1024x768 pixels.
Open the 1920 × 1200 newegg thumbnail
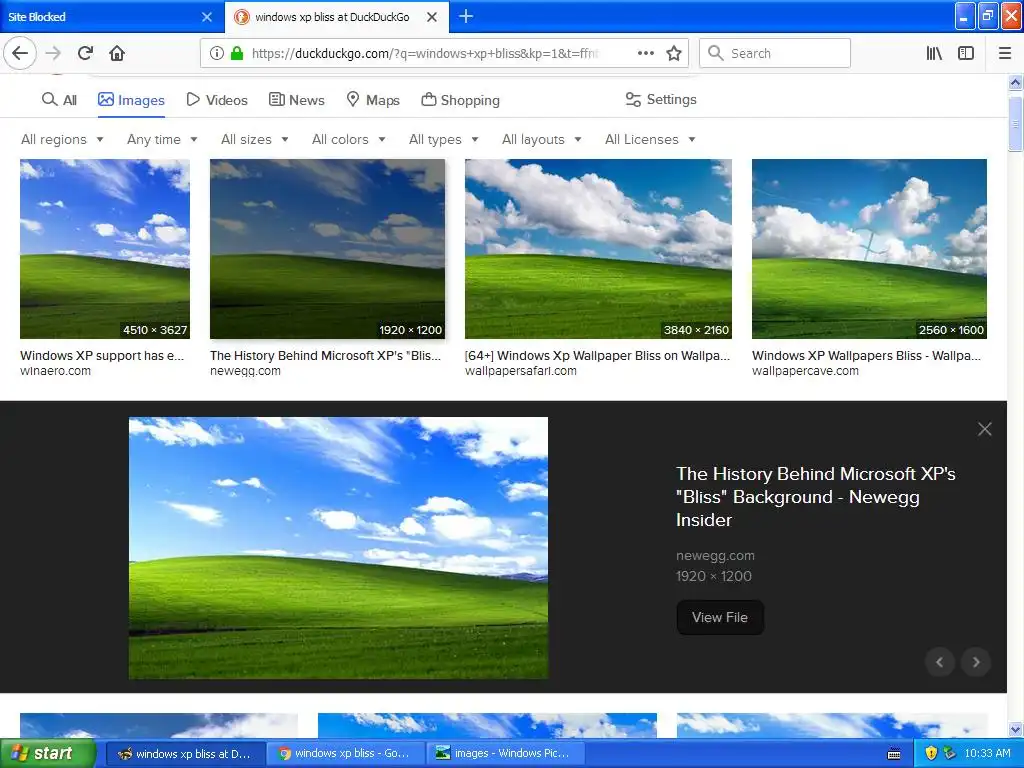click(327, 249)
